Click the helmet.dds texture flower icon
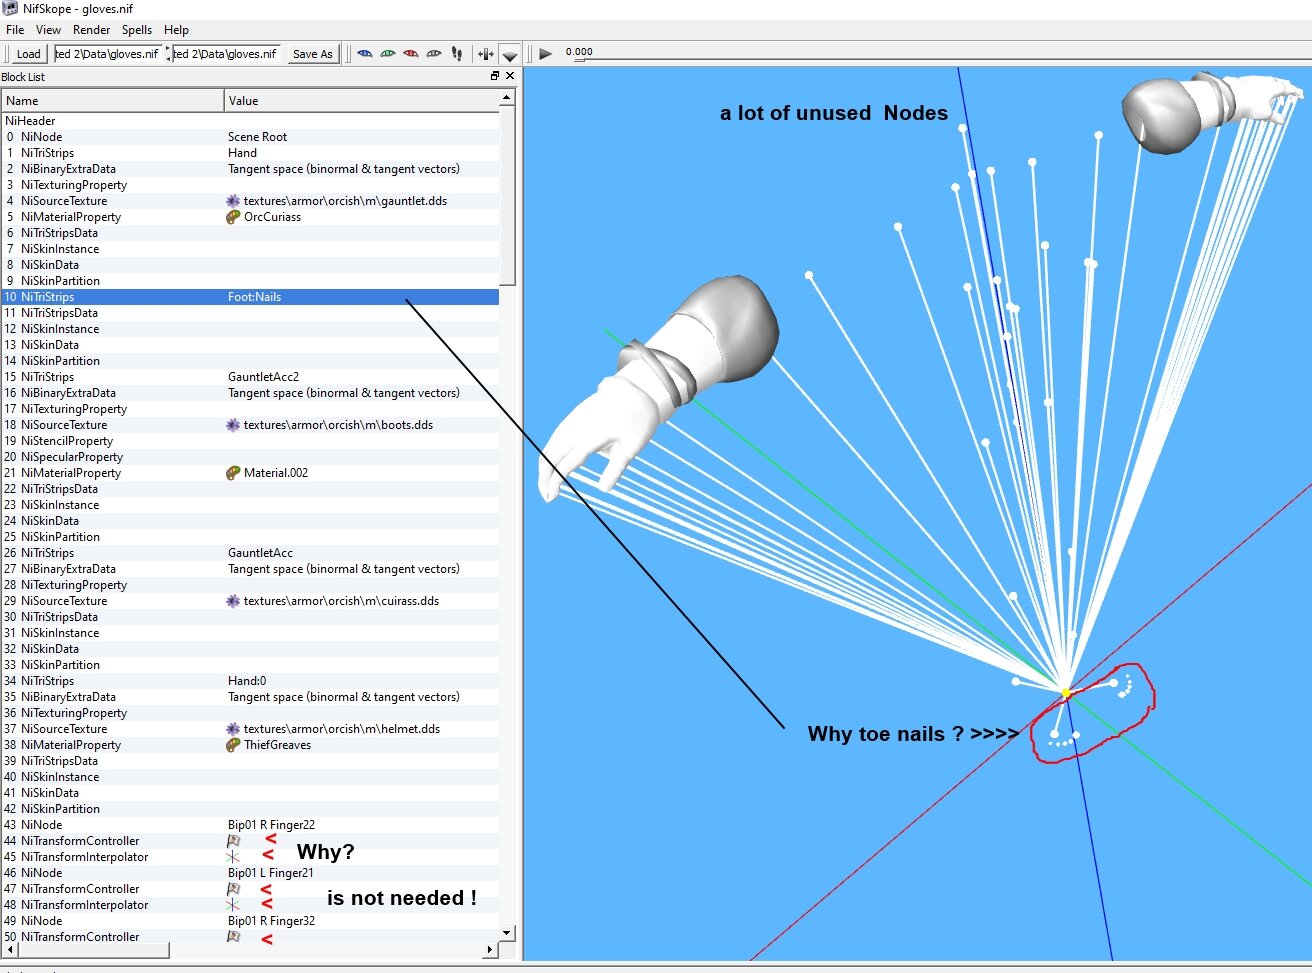Viewport: 1312px width, 973px height. pyautogui.click(x=233, y=729)
